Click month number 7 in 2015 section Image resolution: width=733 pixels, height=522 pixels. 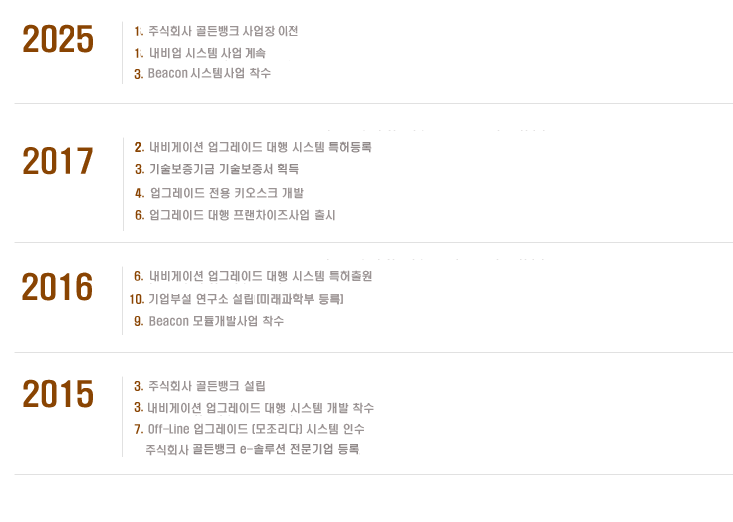click(x=138, y=429)
